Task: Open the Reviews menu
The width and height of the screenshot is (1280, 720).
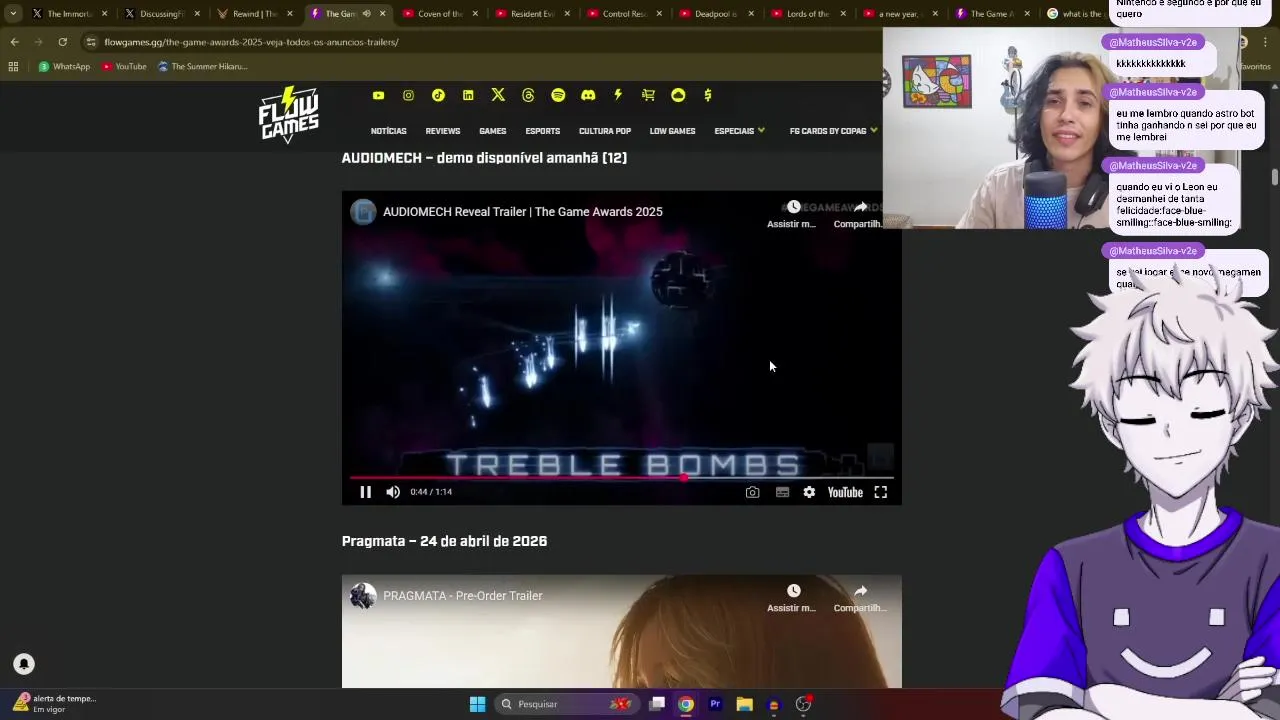Action: 443,131
